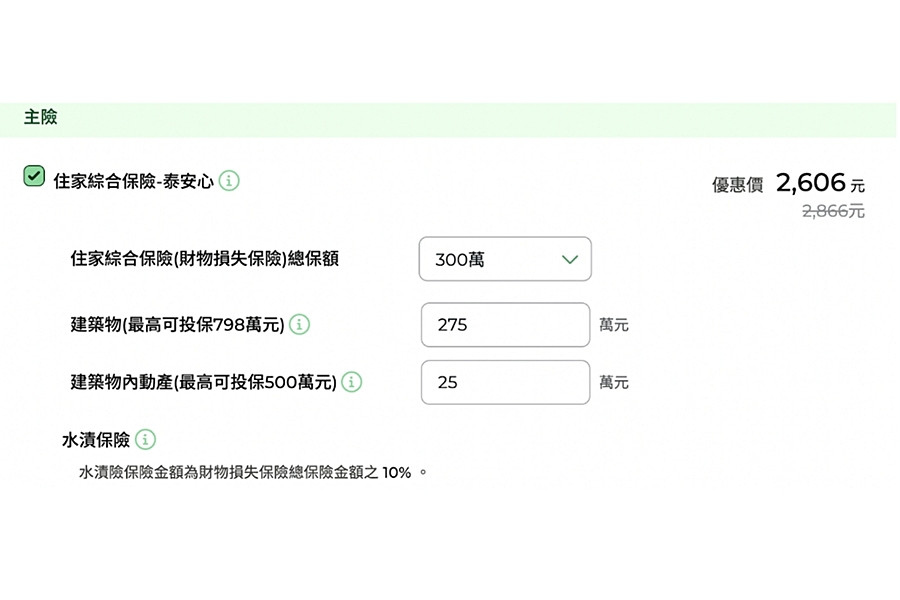Click the 建築物(最高可投保798萬元) label
Image resolution: width=900 pixels, height=600 pixels.
(x=177, y=325)
